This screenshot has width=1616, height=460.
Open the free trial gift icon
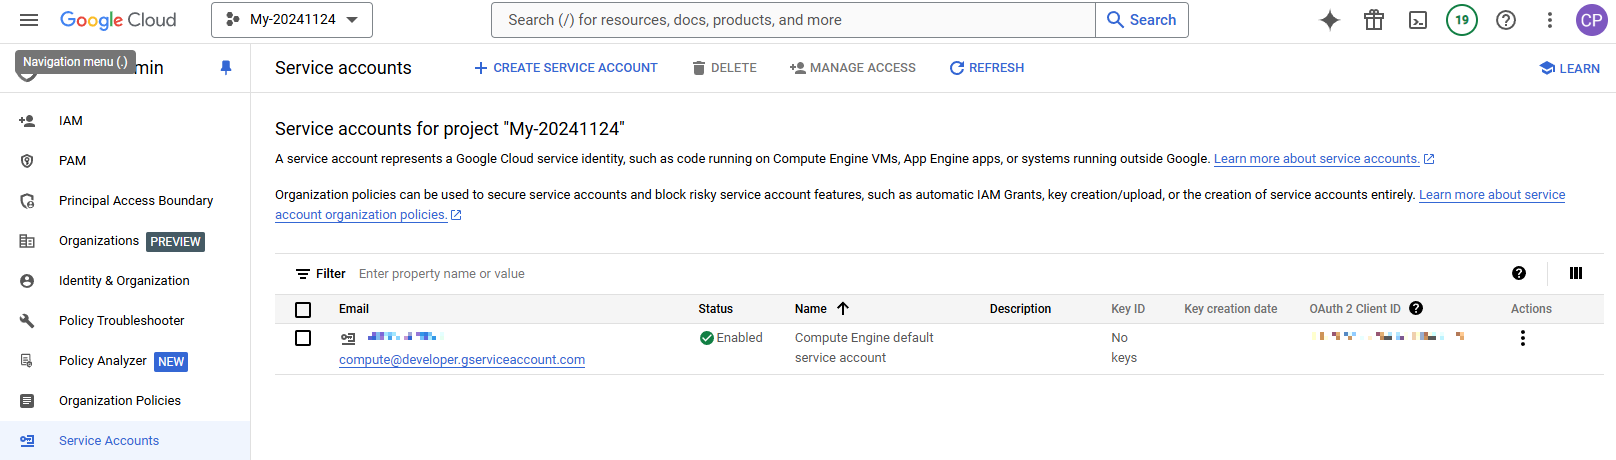(1374, 20)
